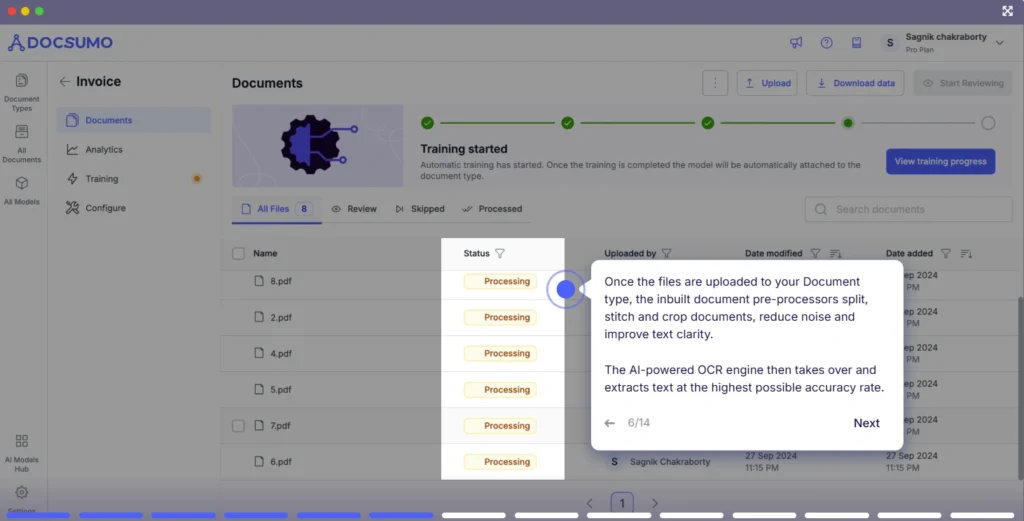
Task: Switch to Review tab
Action: pos(354,209)
